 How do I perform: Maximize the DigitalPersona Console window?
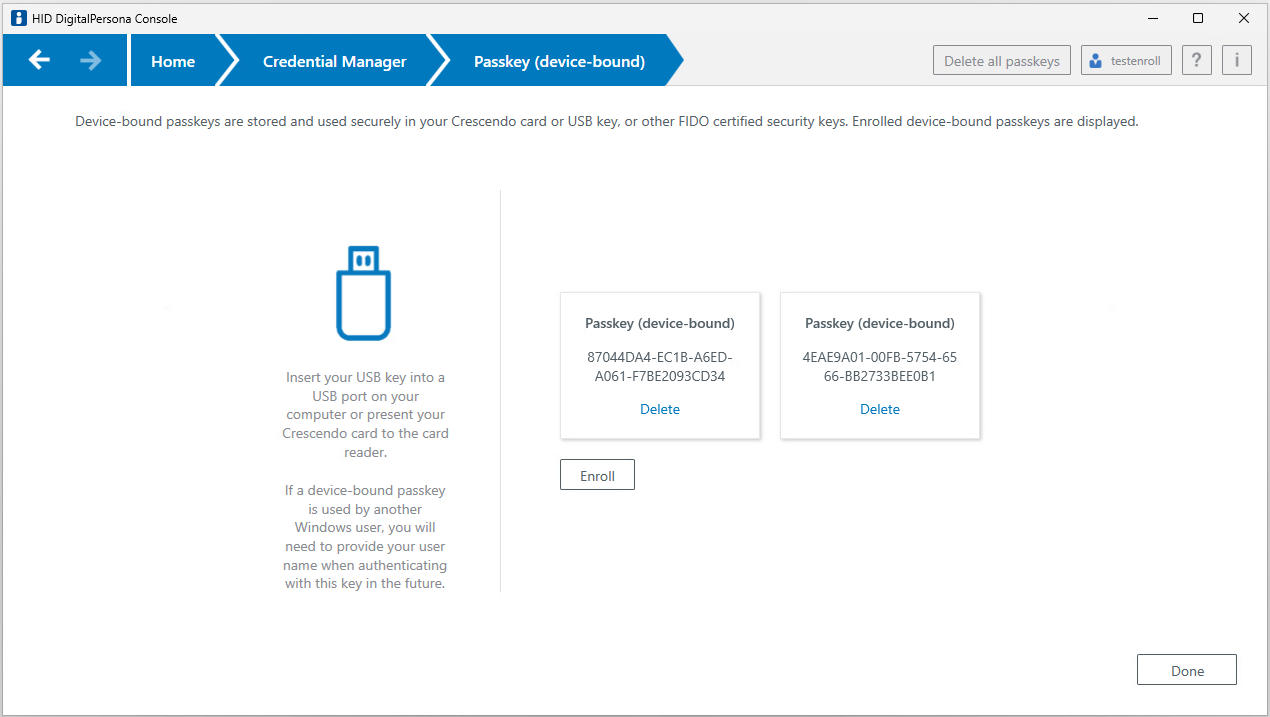1197,18
